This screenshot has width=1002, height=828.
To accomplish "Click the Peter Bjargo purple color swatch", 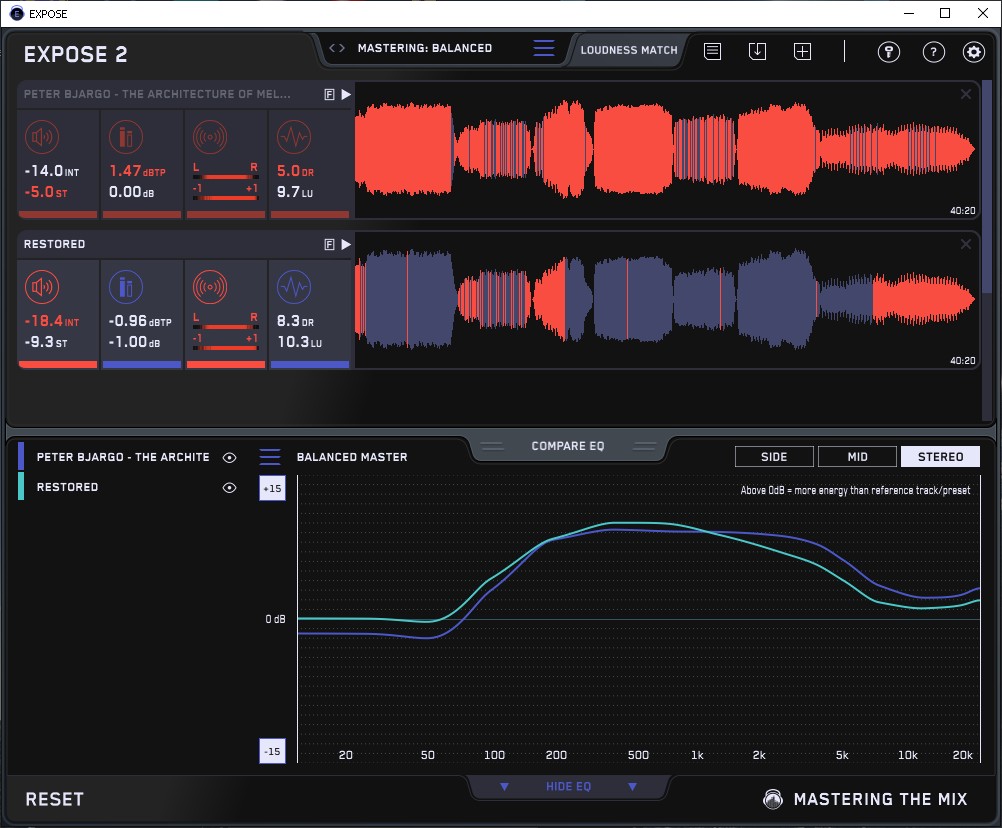I will pos(21,457).
